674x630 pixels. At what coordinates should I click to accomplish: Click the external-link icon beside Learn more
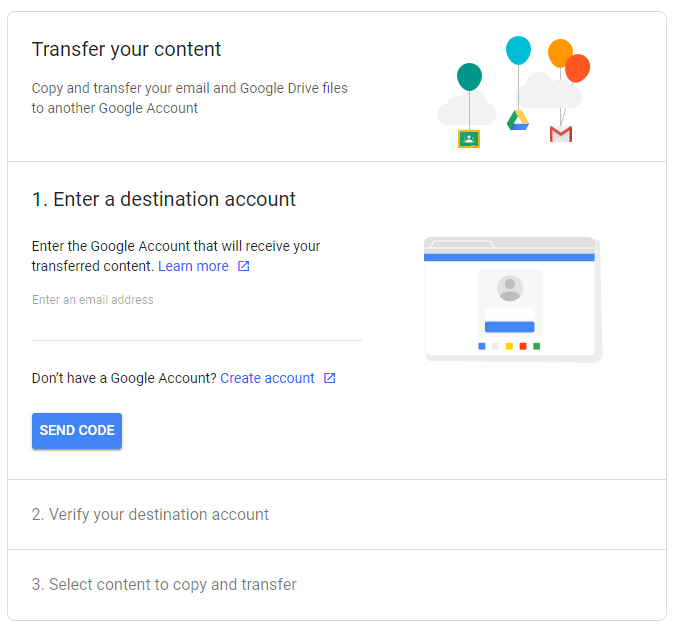[x=244, y=266]
